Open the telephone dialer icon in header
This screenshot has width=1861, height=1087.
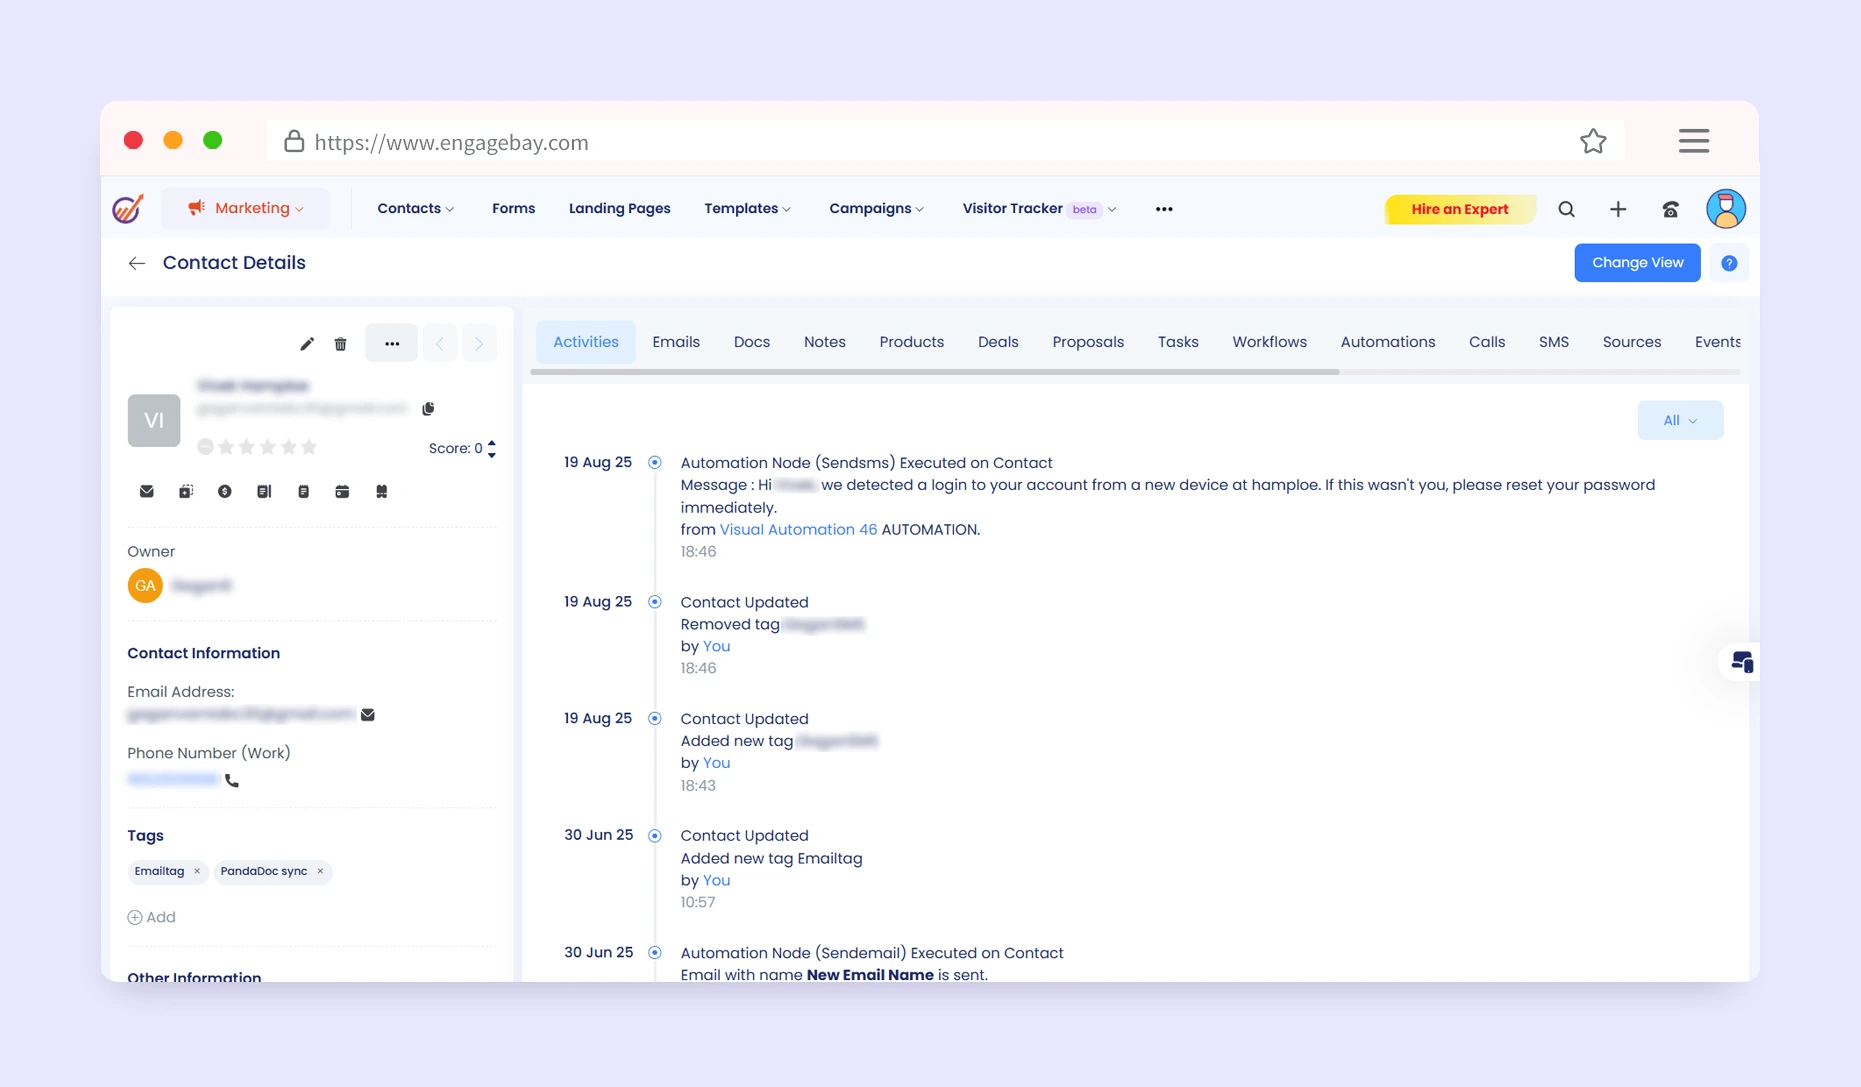1670,209
